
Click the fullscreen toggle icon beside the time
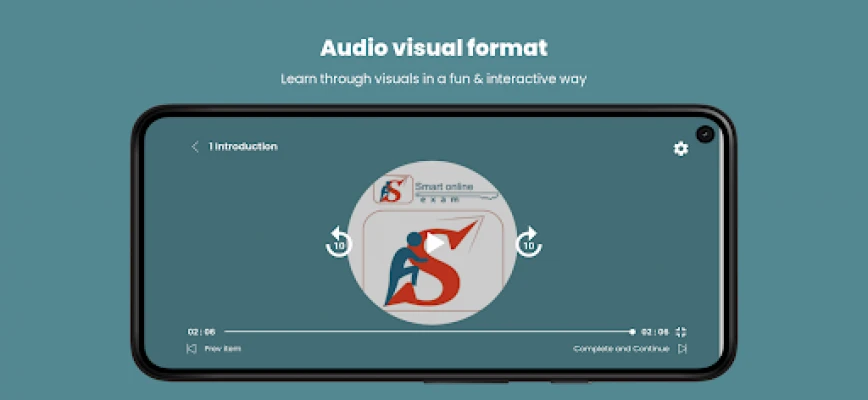click(x=681, y=332)
